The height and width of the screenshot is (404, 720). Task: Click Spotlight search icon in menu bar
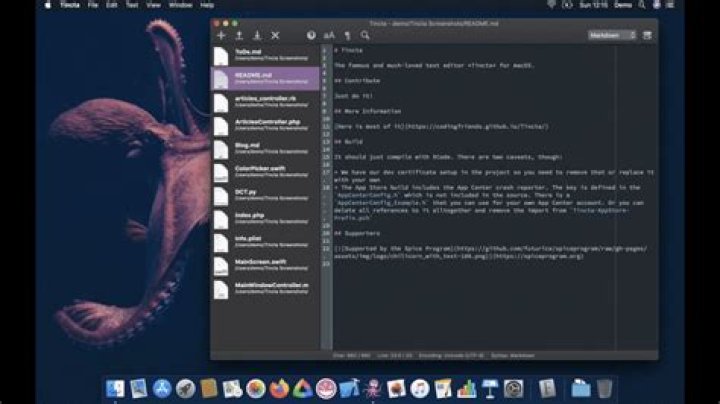point(641,5)
